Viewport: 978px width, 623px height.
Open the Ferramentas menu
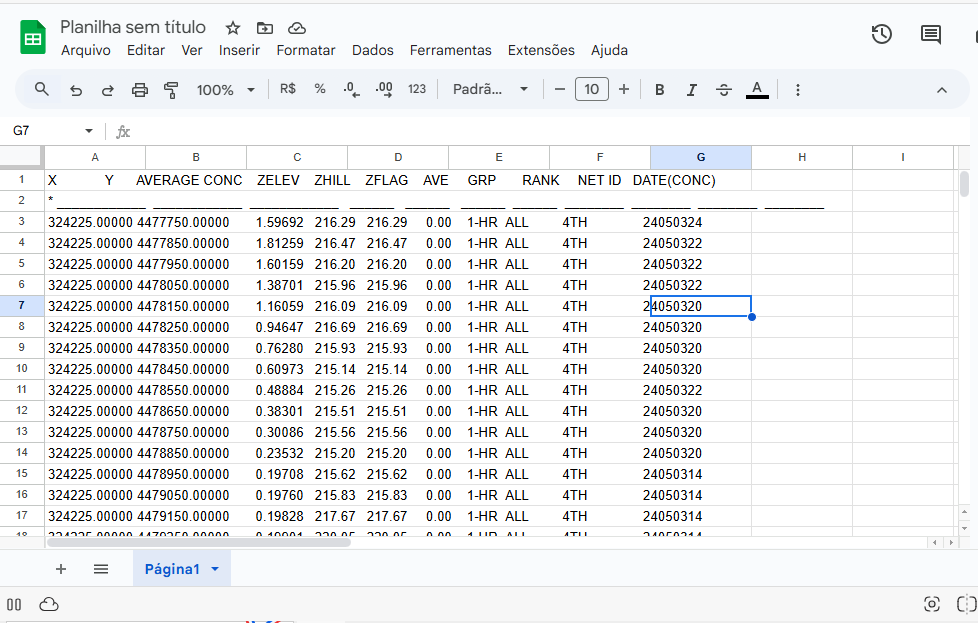[450, 51]
